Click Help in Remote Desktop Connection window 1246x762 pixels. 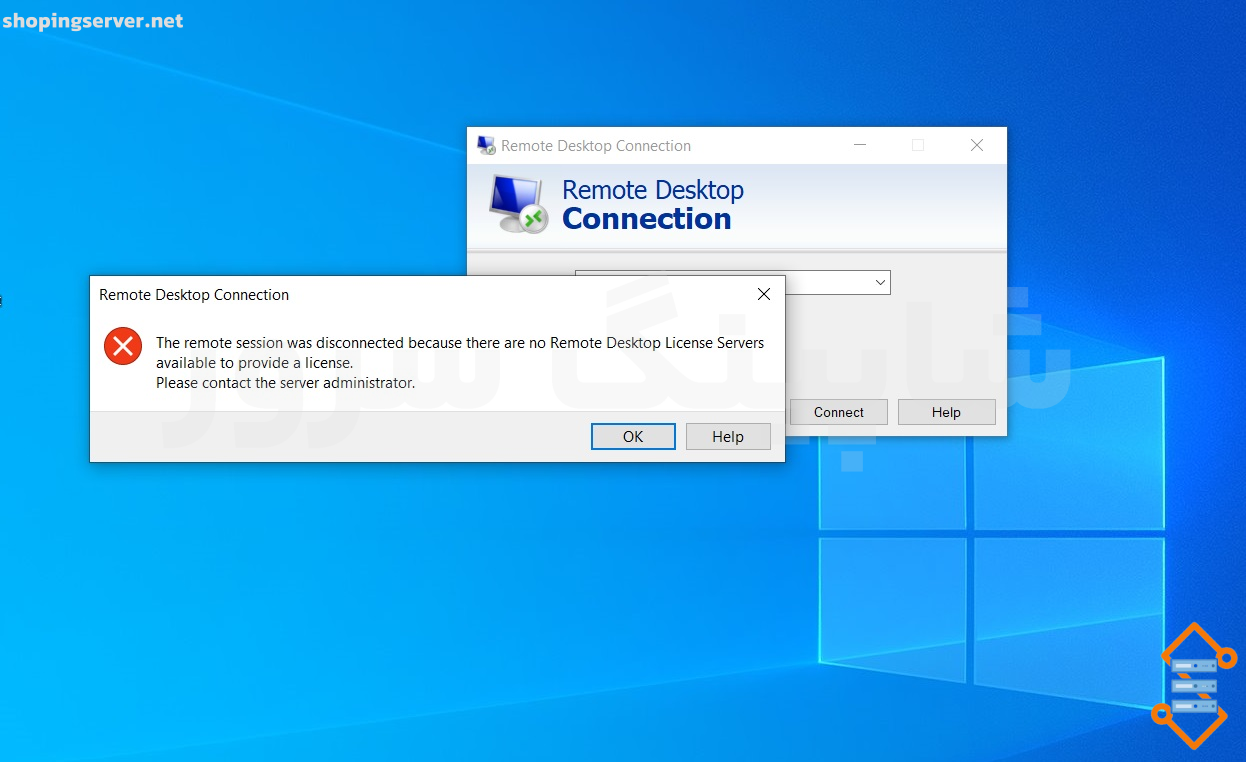[x=946, y=412]
